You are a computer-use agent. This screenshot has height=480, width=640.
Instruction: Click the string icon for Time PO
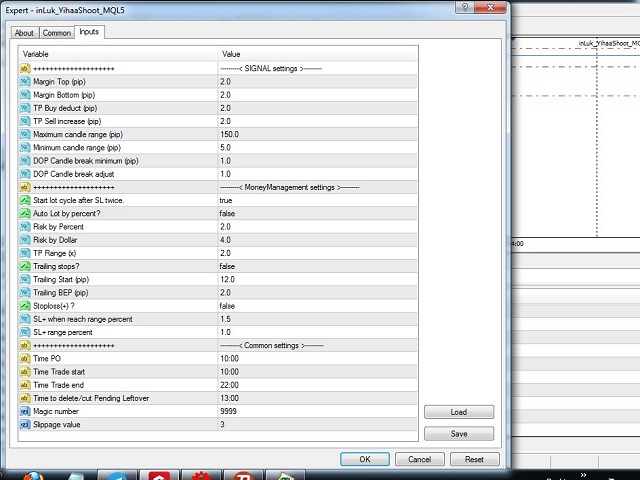pyautogui.click(x=25, y=358)
